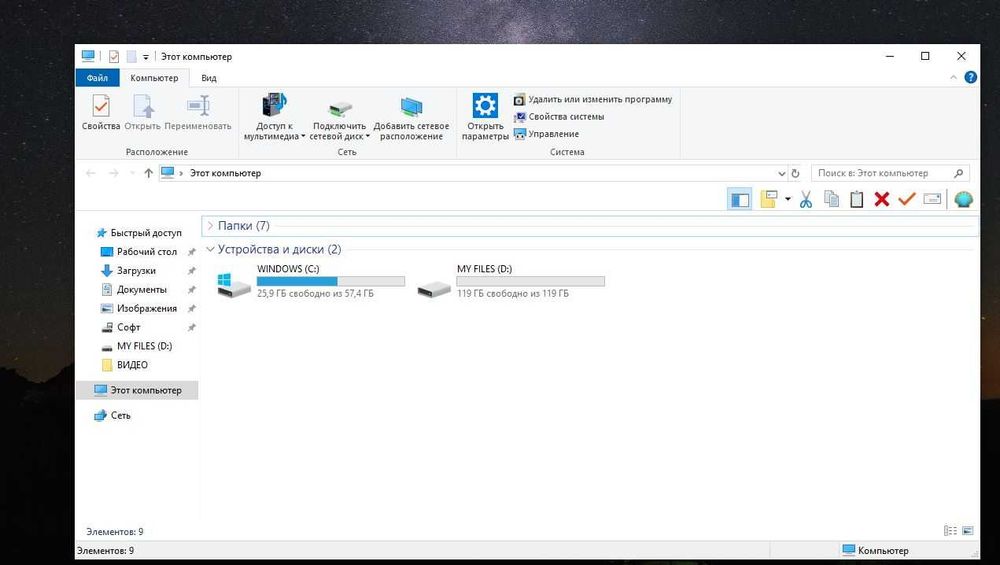The image size is (1000, 565).
Task: Click Компьютер in status bar
Action: tap(875, 550)
